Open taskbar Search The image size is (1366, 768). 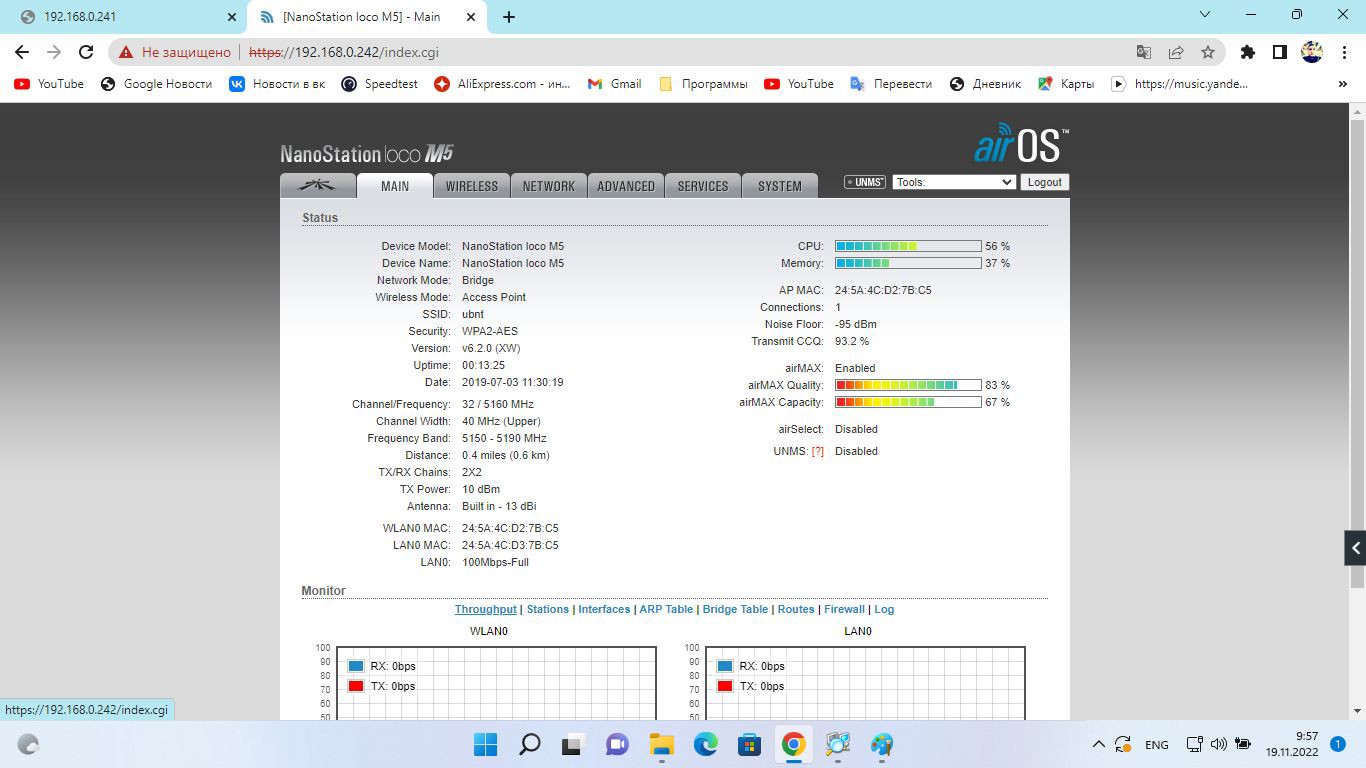pos(530,744)
